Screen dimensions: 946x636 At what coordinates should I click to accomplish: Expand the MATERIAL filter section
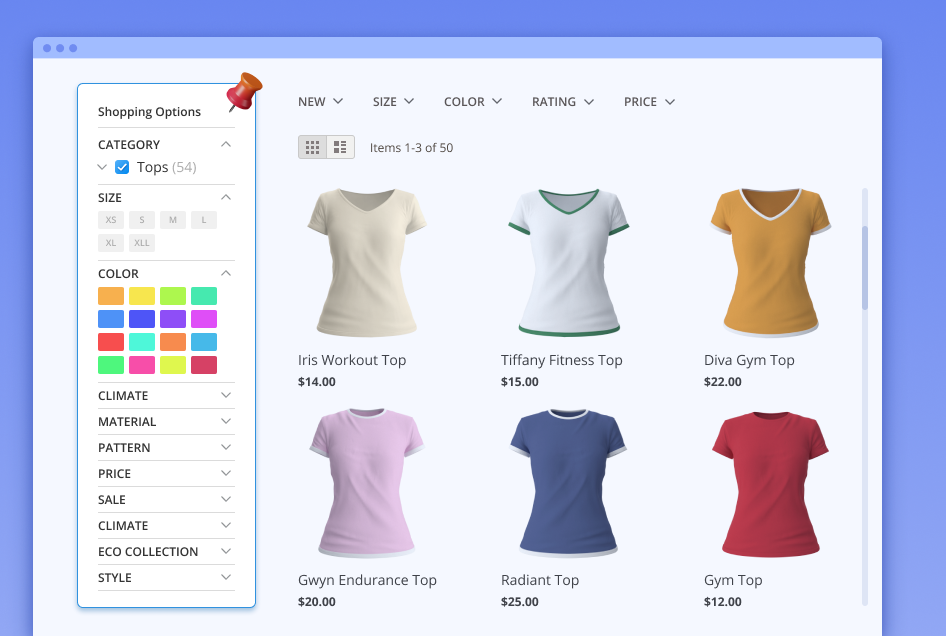pos(165,421)
